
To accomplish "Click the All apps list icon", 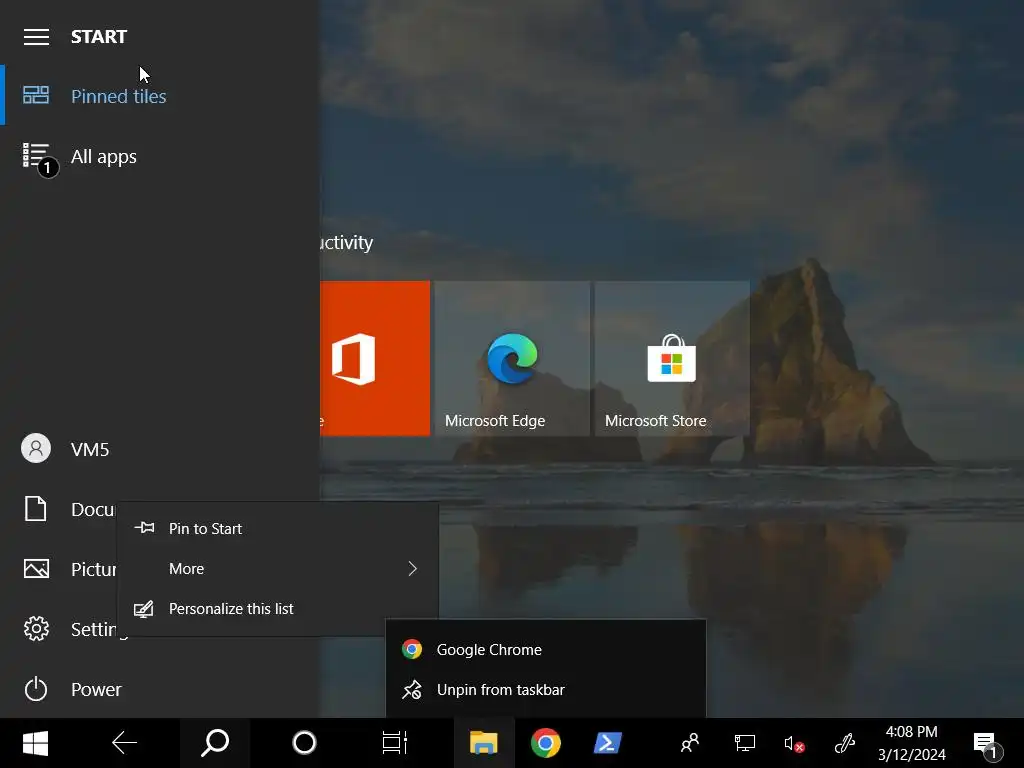I will click(36, 155).
